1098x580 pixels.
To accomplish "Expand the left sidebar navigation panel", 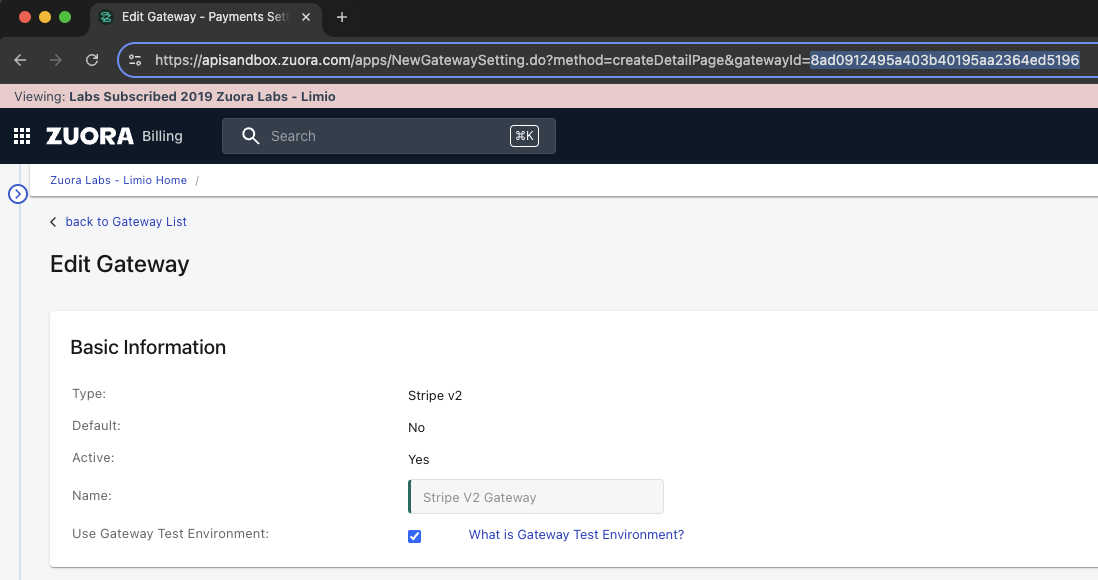I will (17, 194).
